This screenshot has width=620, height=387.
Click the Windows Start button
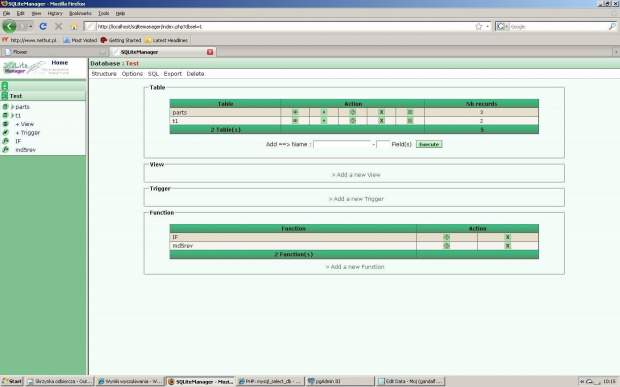pos(12,381)
